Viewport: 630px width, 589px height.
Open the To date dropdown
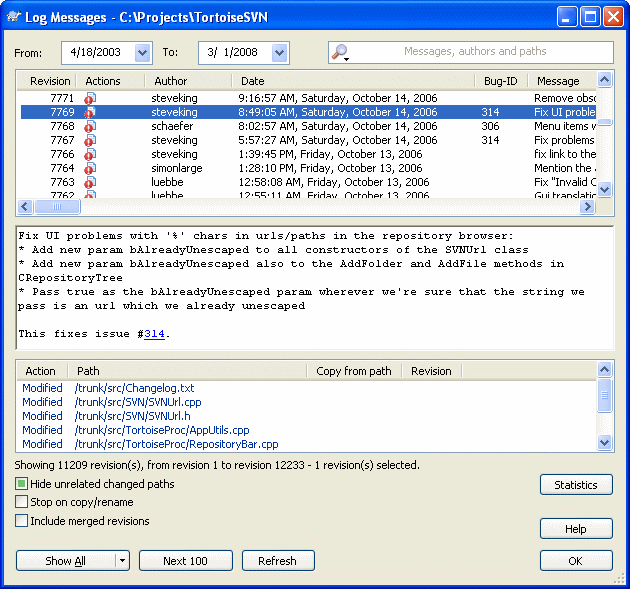click(278, 52)
